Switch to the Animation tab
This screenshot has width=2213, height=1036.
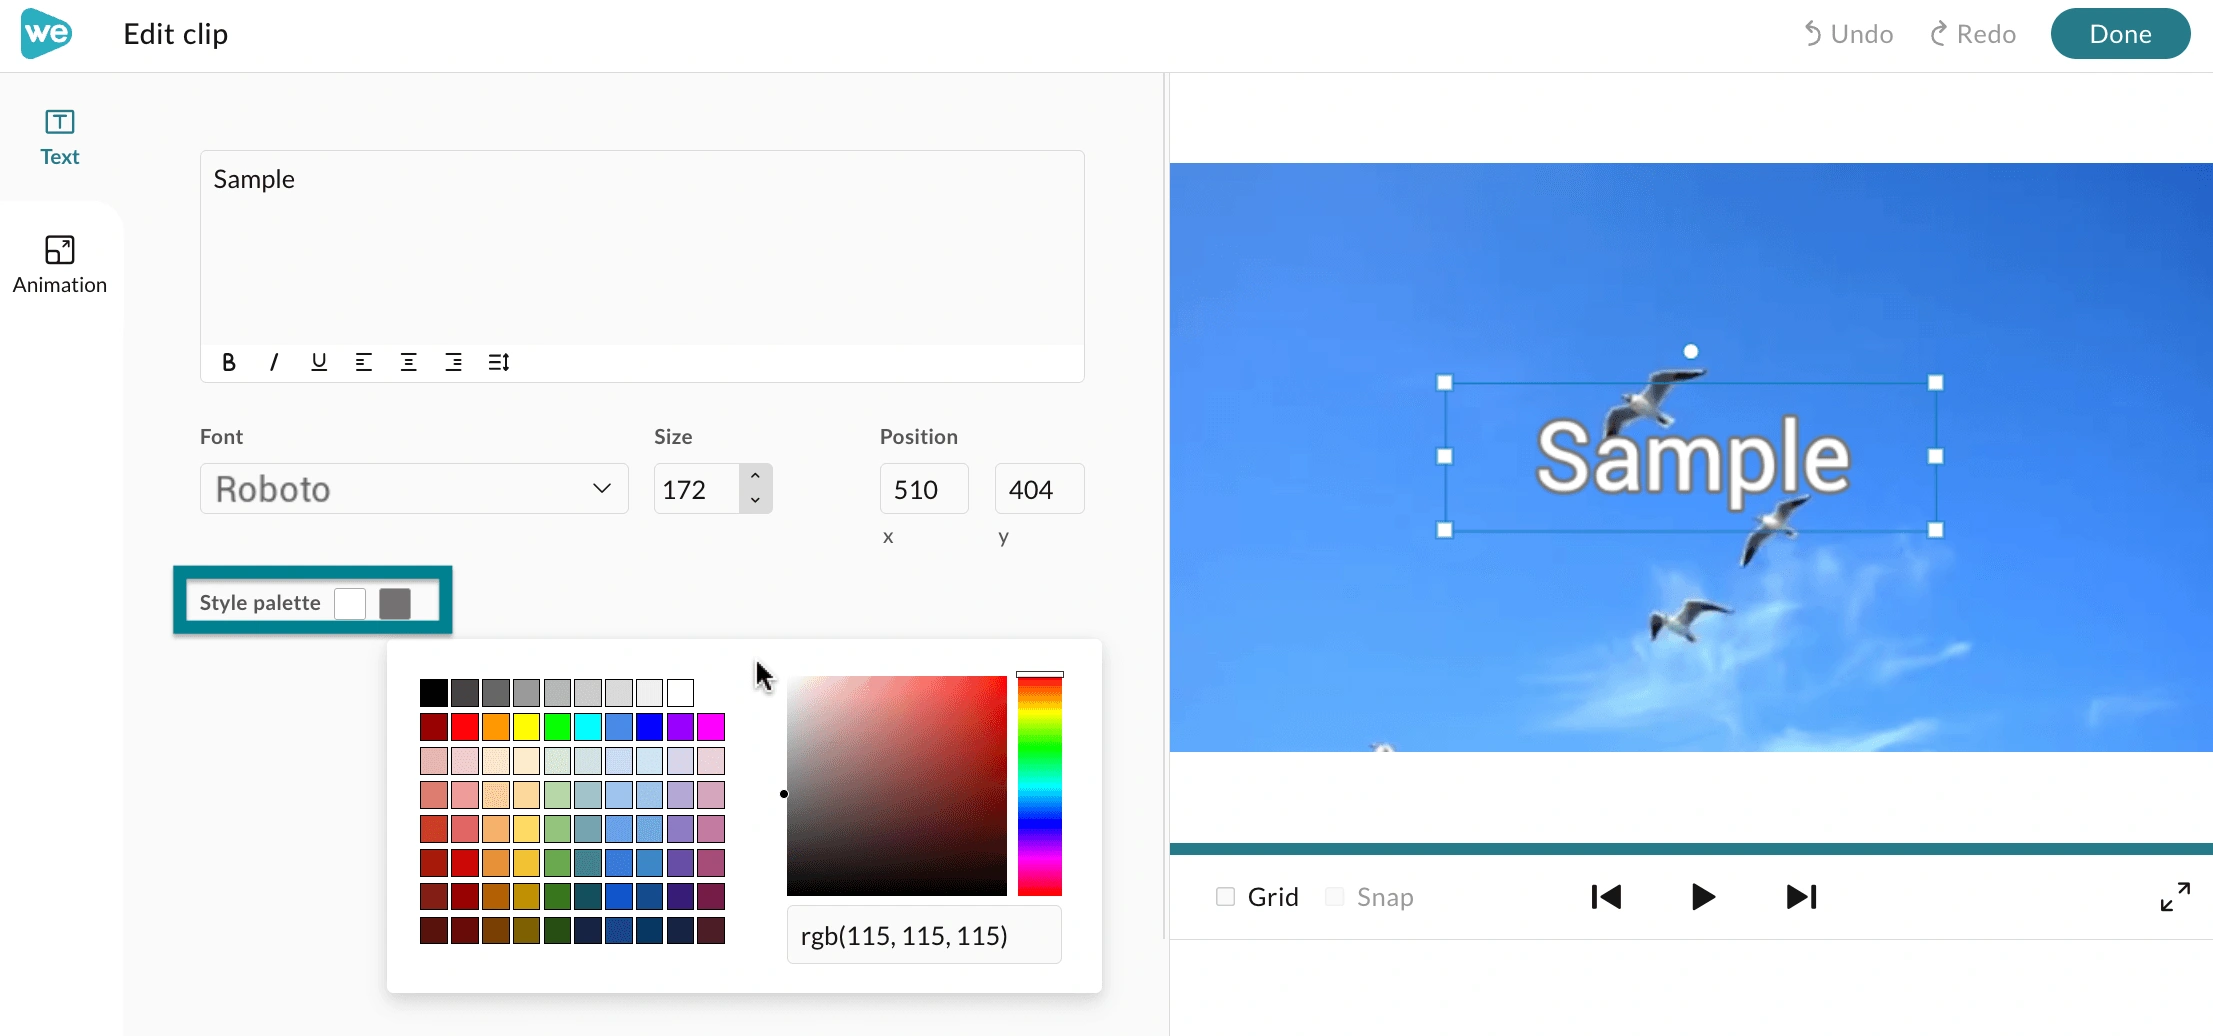60,265
